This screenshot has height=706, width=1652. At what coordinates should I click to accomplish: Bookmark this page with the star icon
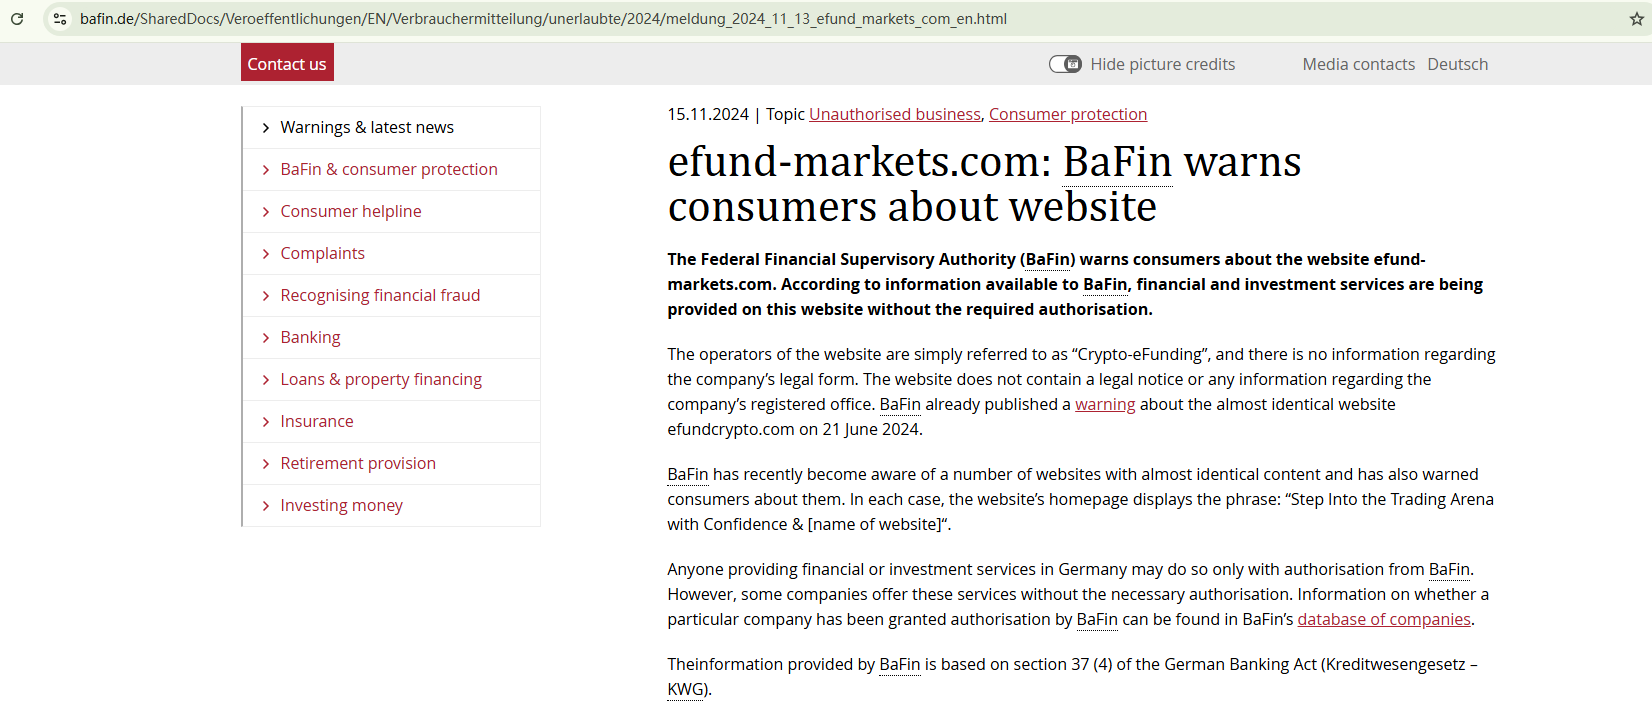(1637, 19)
